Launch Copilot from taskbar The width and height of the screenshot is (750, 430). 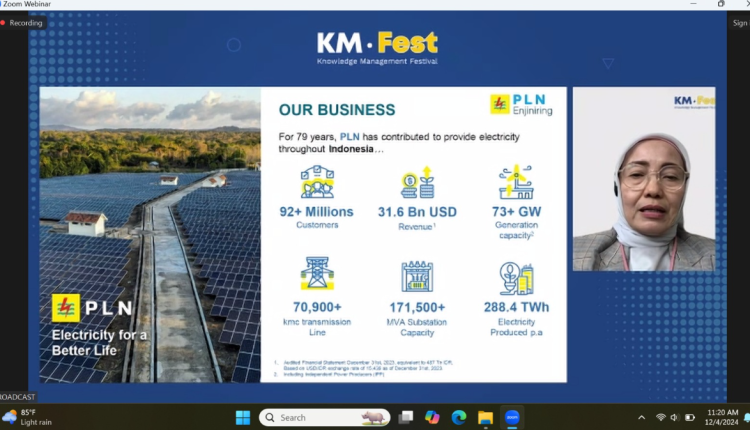pyautogui.click(x=432, y=418)
